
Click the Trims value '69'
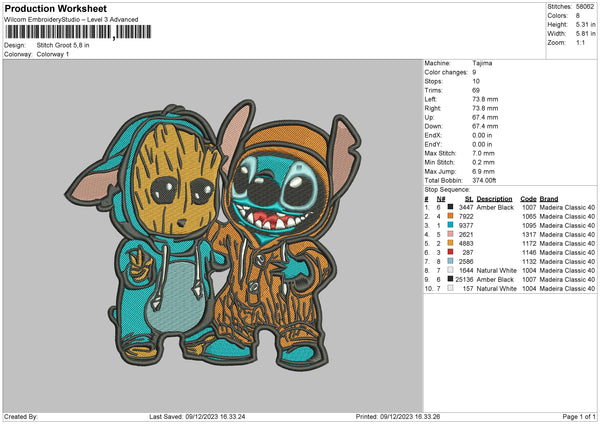[476, 90]
